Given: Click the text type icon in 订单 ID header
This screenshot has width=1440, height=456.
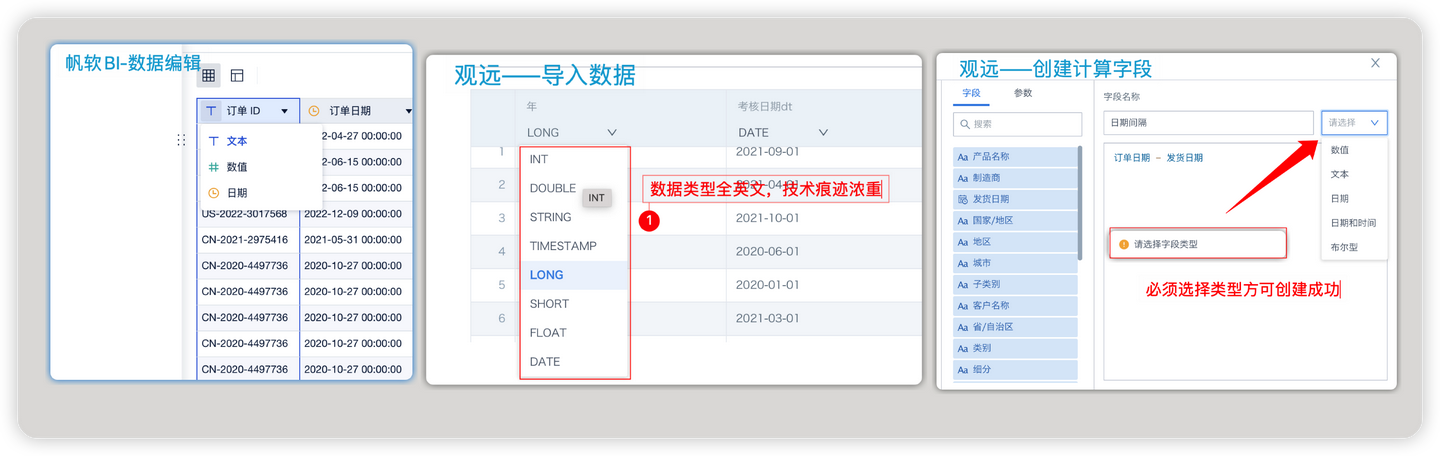Looking at the screenshot, I should pyautogui.click(x=210, y=111).
